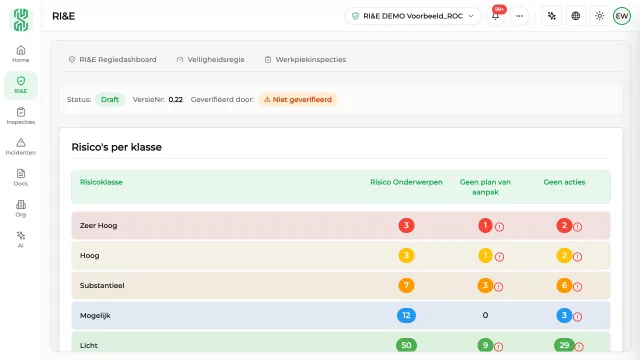Go to Home in the sidebar
Viewport: 640px width, 360px height.
21,54
